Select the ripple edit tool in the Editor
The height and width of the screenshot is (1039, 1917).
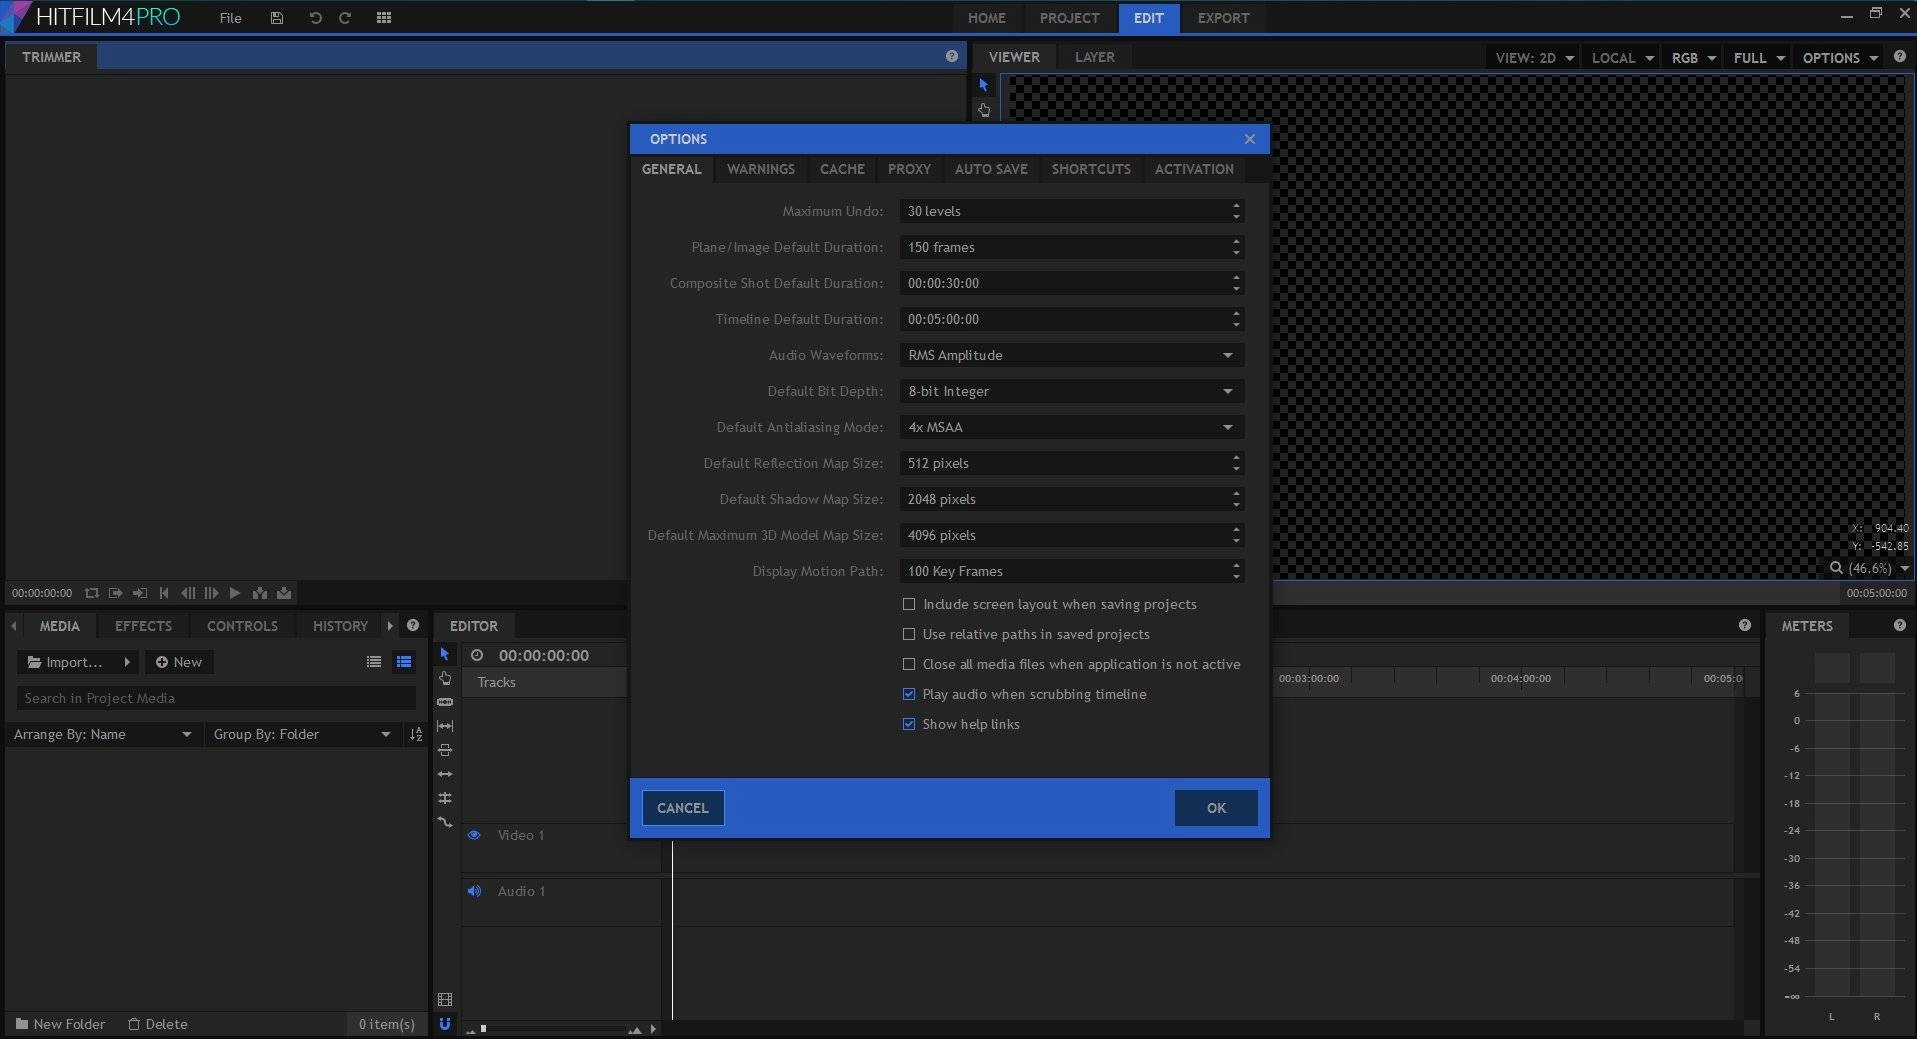445,774
